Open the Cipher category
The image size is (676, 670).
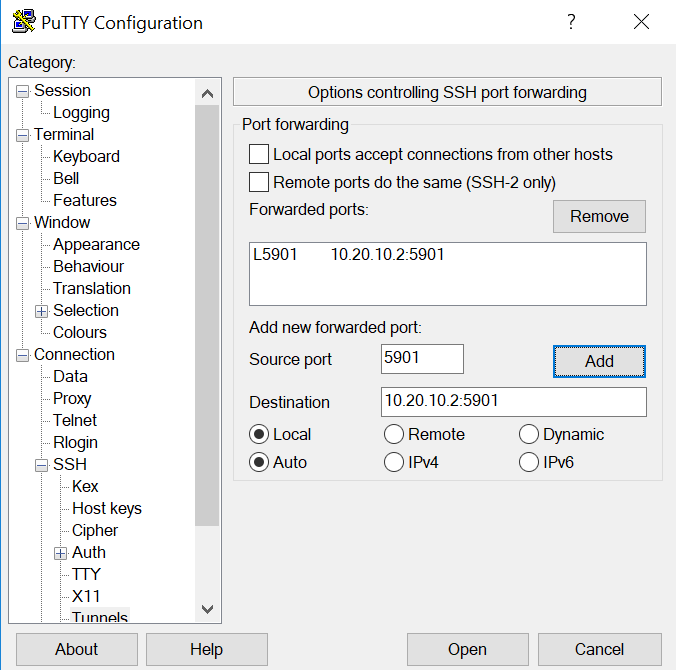[x=95, y=530]
